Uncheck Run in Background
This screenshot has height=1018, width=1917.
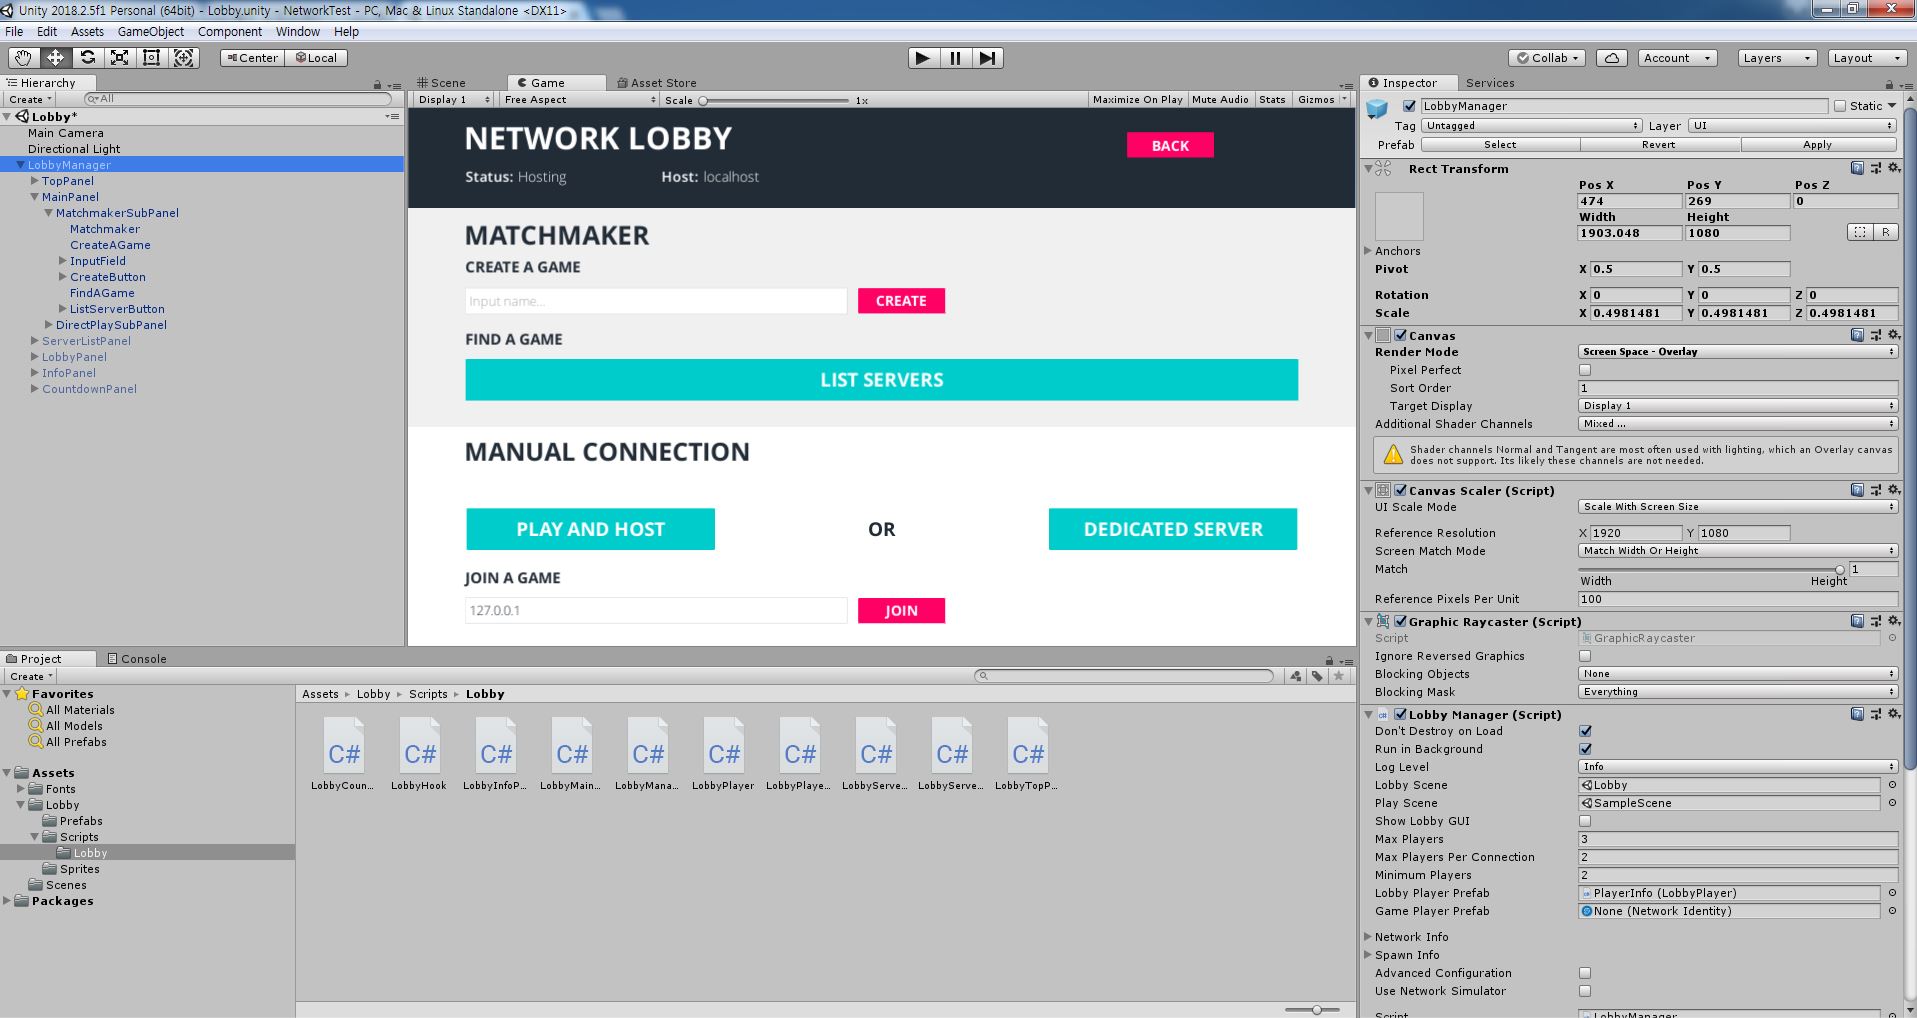(x=1585, y=749)
